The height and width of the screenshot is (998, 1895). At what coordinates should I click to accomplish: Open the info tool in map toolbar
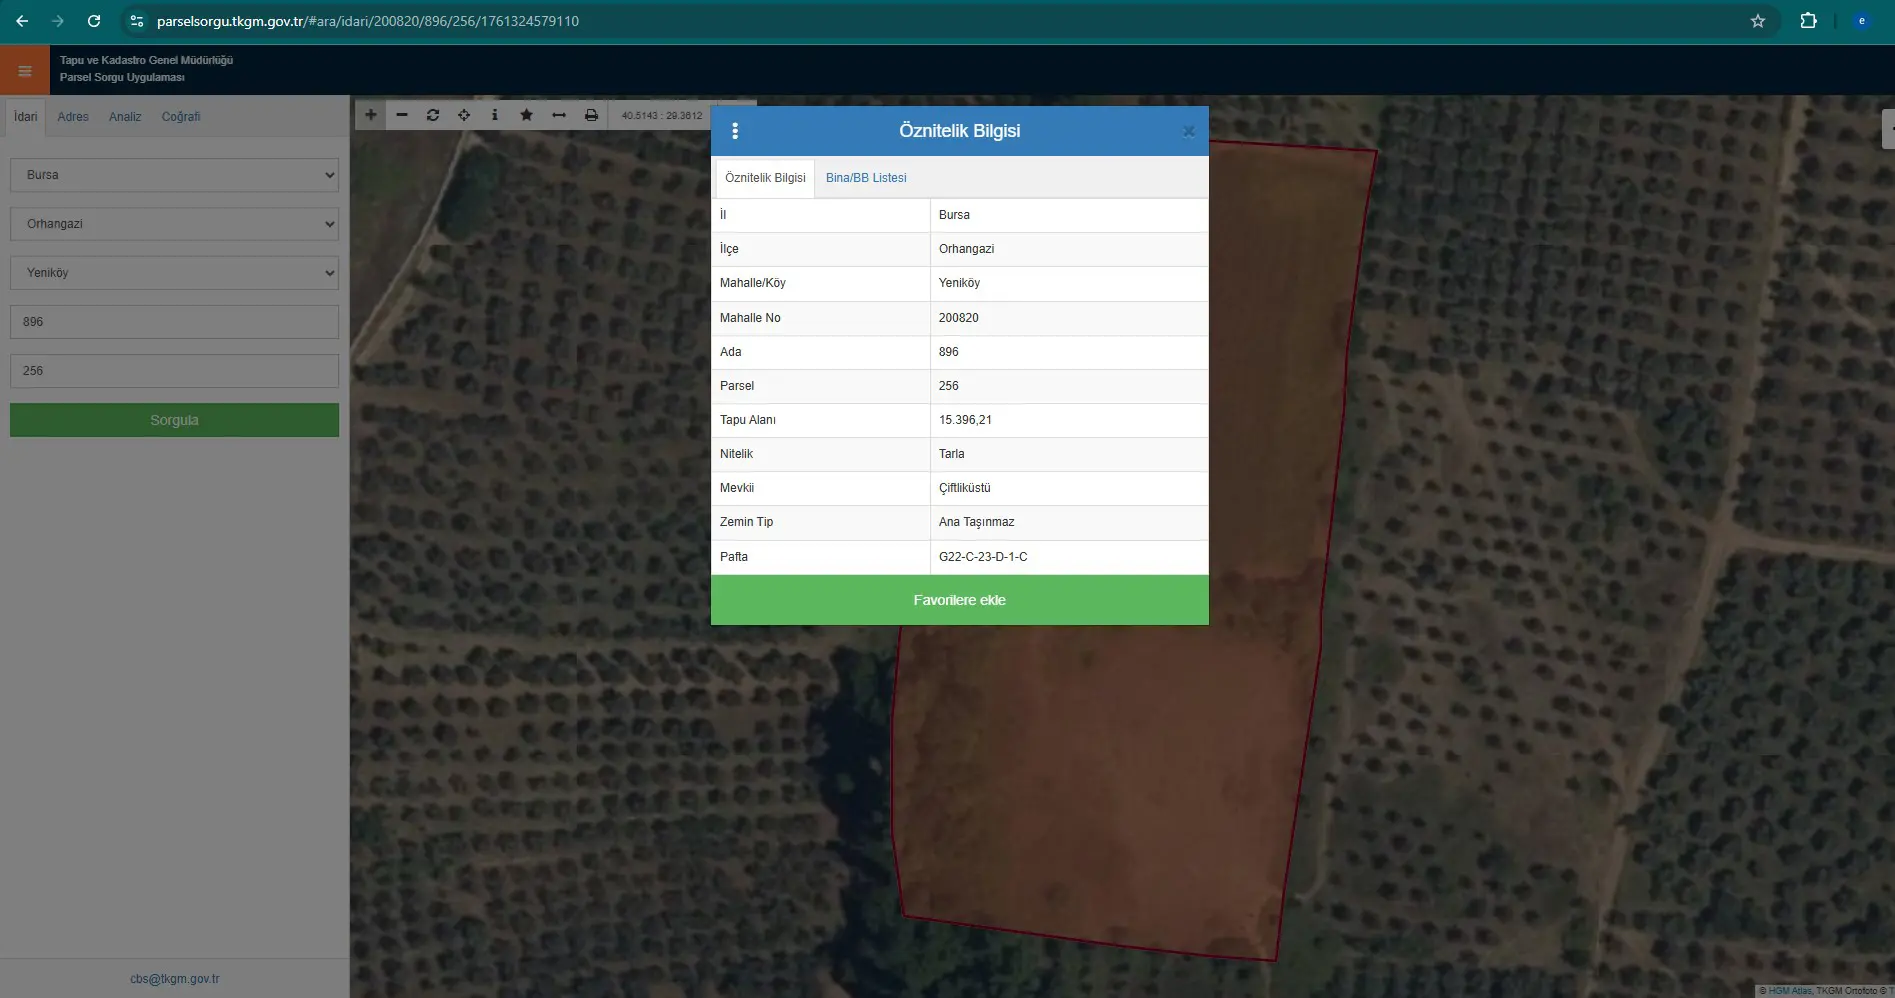[x=495, y=115]
